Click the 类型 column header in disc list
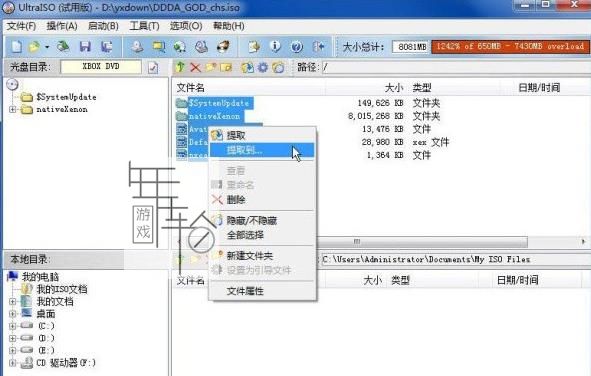591x376 pixels. point(422,88)
